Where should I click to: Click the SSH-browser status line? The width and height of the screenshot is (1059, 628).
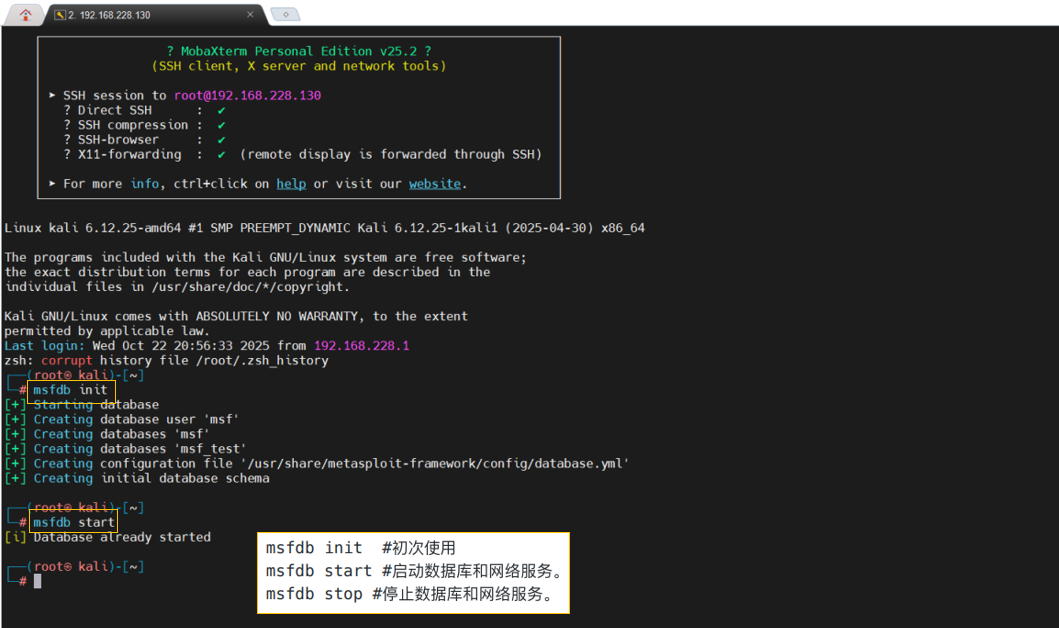(x=145, y=140)
